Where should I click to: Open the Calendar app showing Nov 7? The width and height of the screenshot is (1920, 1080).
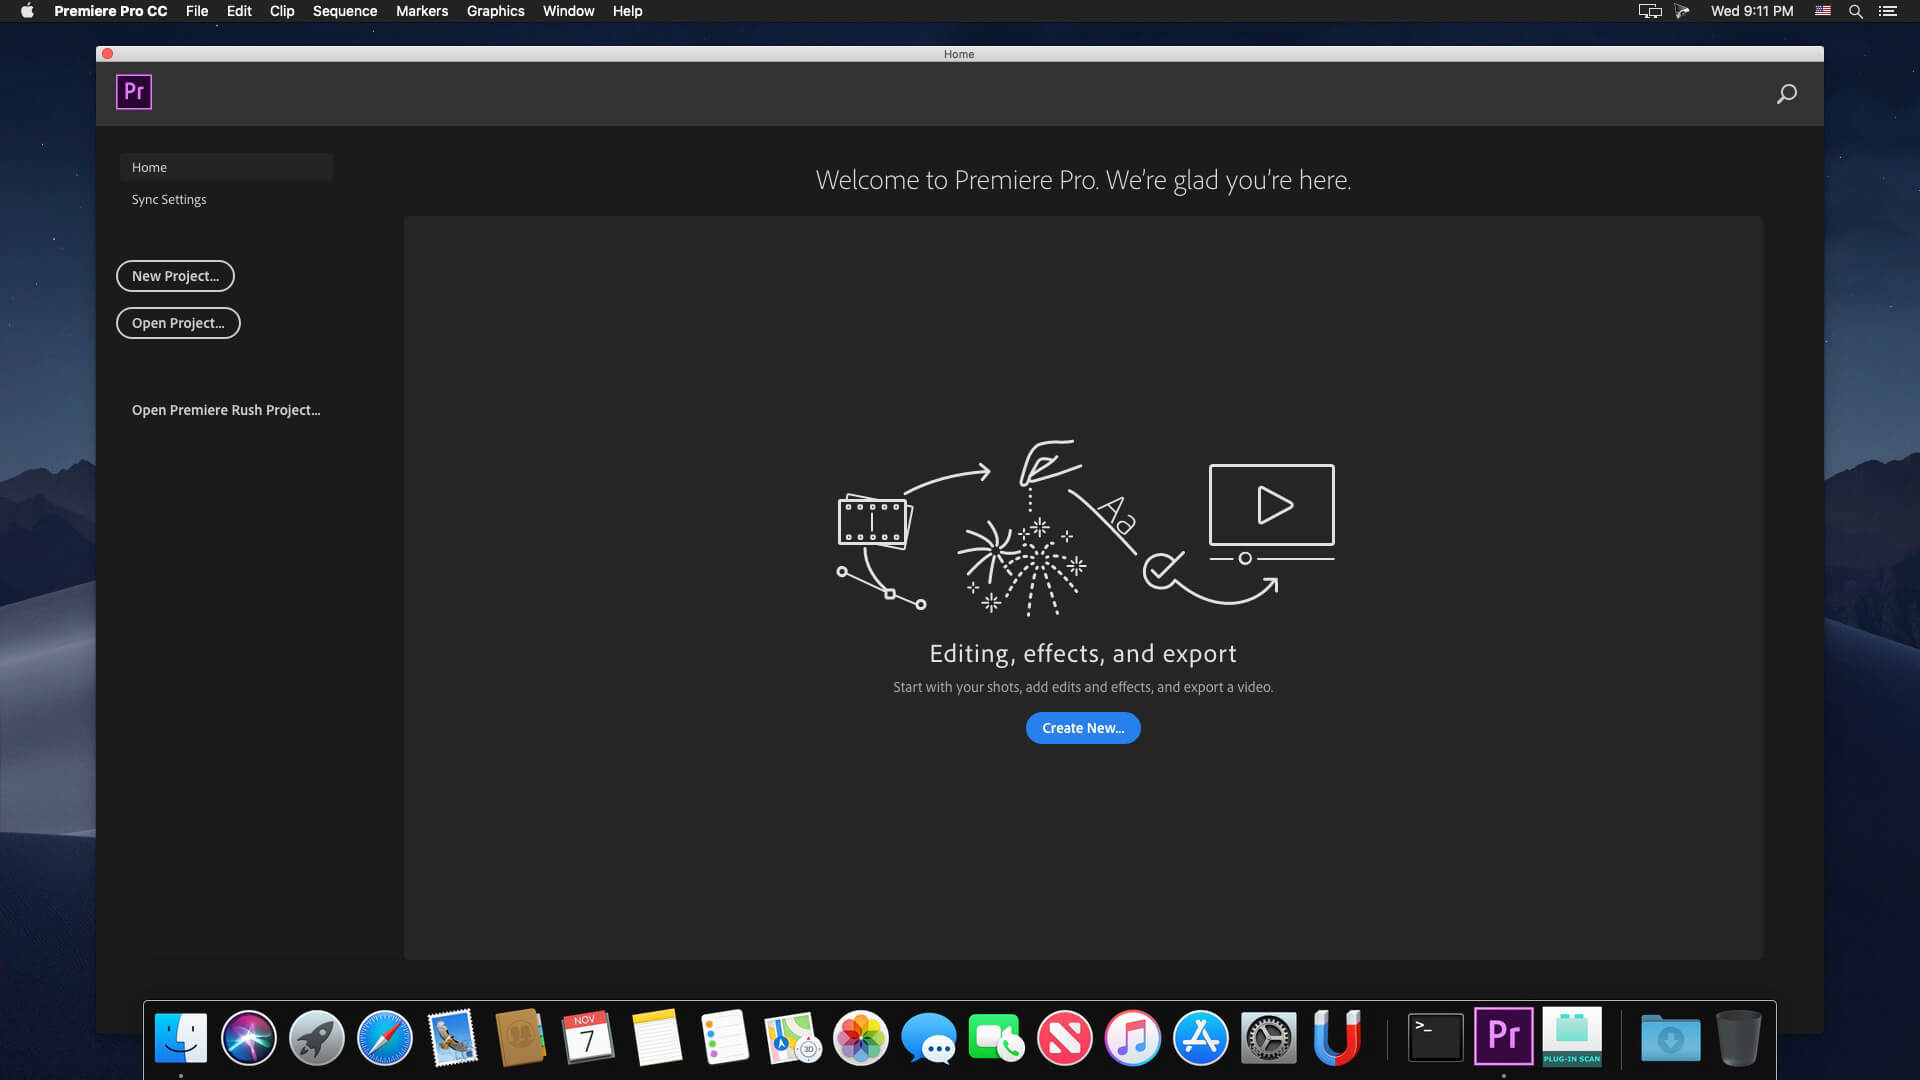[x=588, y=1038]
